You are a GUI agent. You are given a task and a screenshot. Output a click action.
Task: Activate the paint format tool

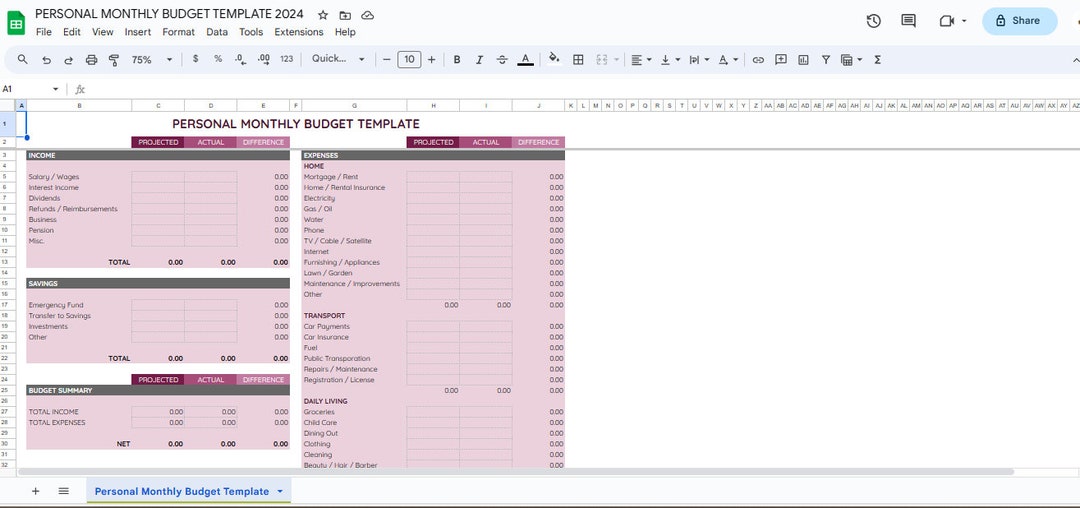tap(114, 60)
